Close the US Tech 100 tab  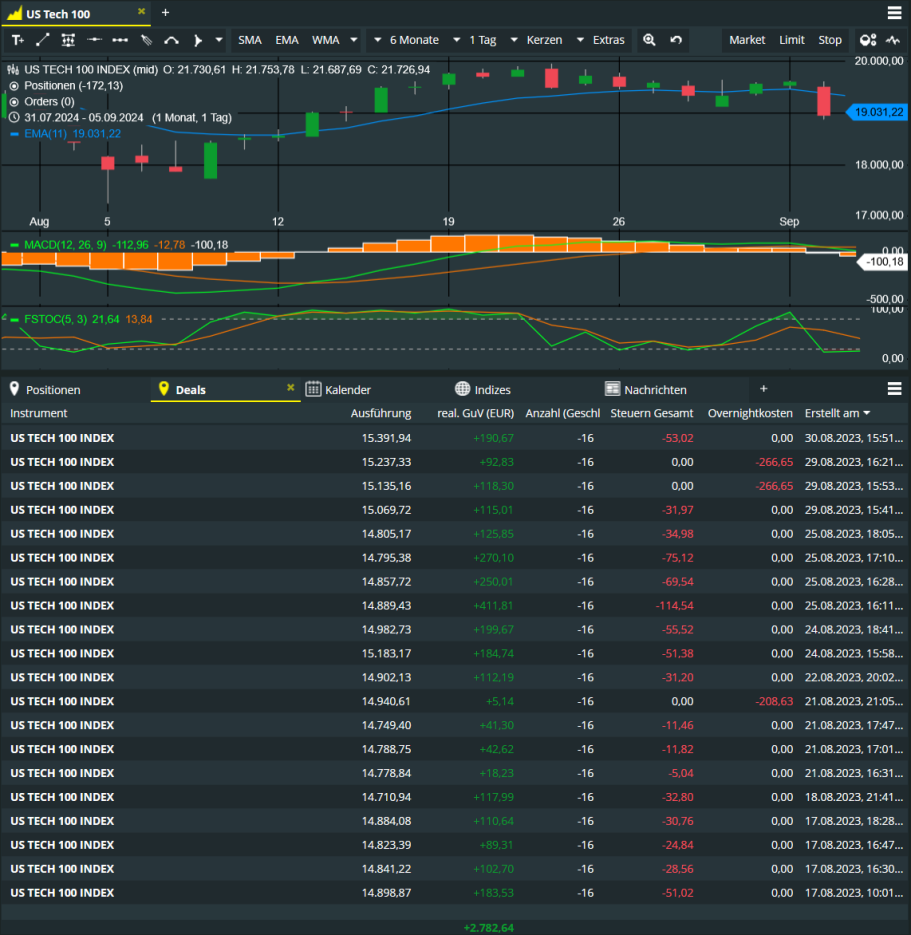coord(141,11)
